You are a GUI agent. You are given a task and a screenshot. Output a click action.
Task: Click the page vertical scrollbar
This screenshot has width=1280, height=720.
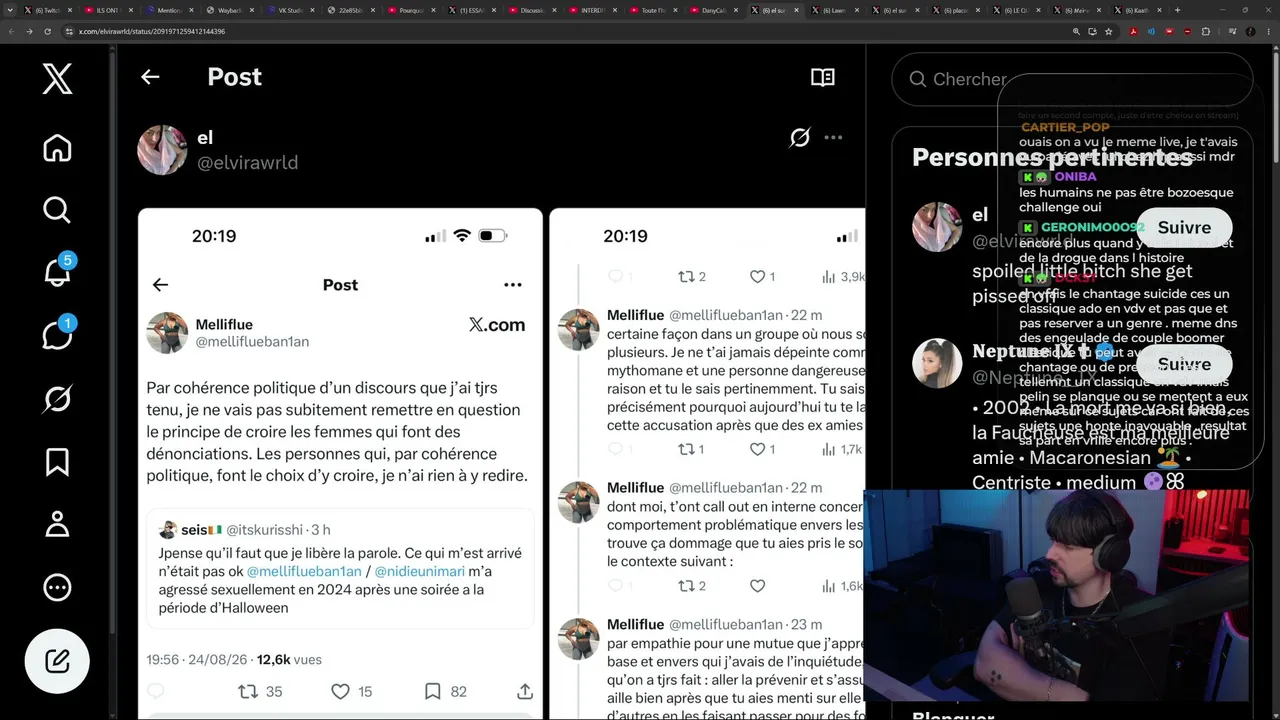coord(1275,107)
